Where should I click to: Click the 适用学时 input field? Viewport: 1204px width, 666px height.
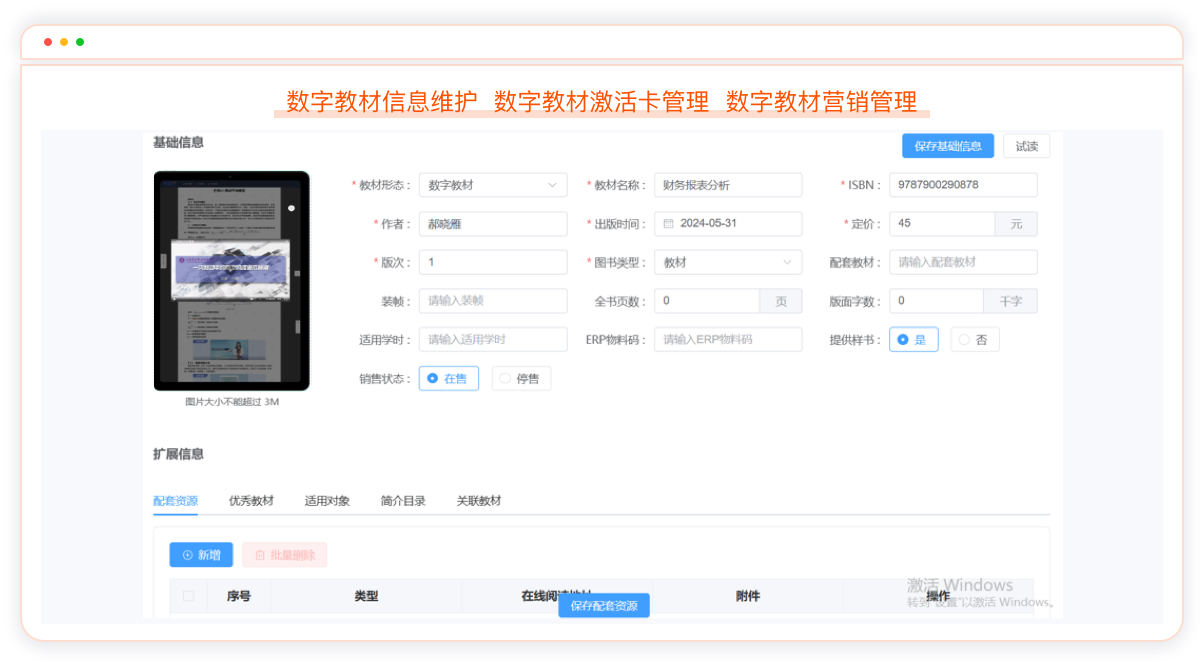[493, 340]
